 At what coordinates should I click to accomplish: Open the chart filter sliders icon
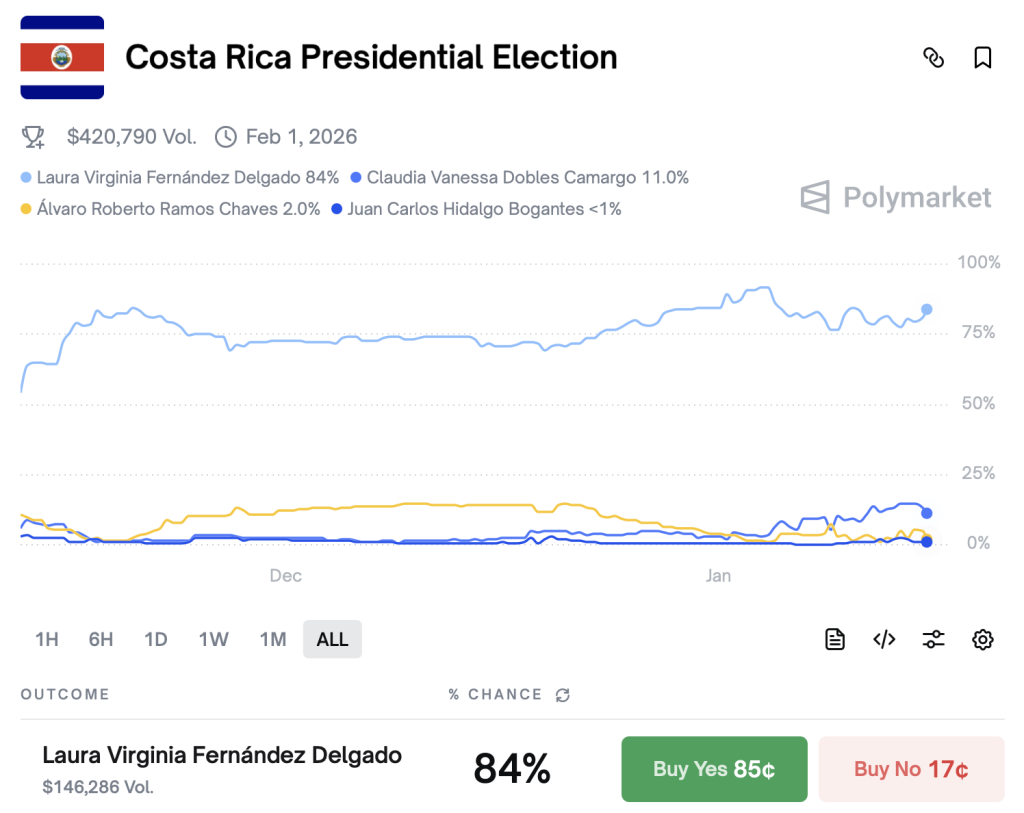(934, 640)
